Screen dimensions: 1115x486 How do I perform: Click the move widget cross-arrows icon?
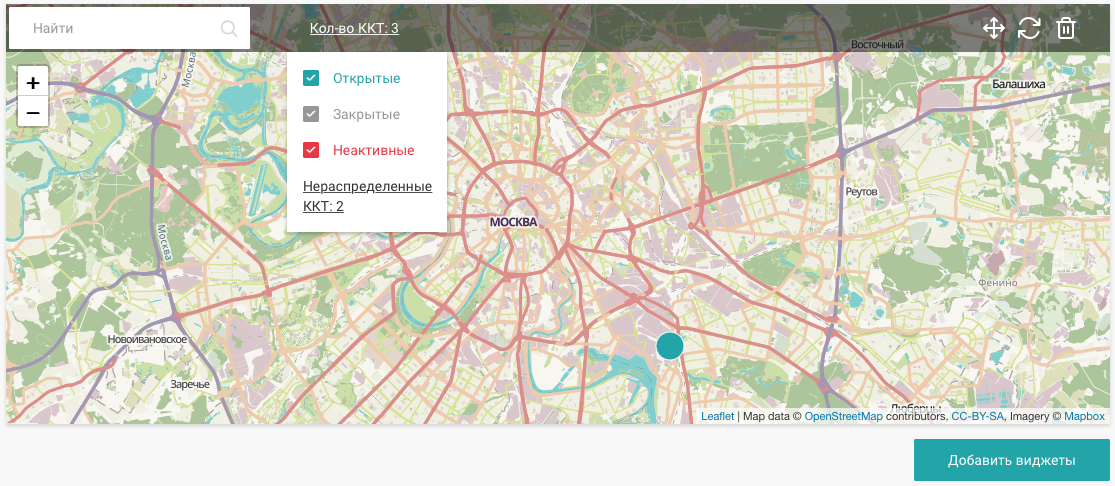[x=993, y=28]
